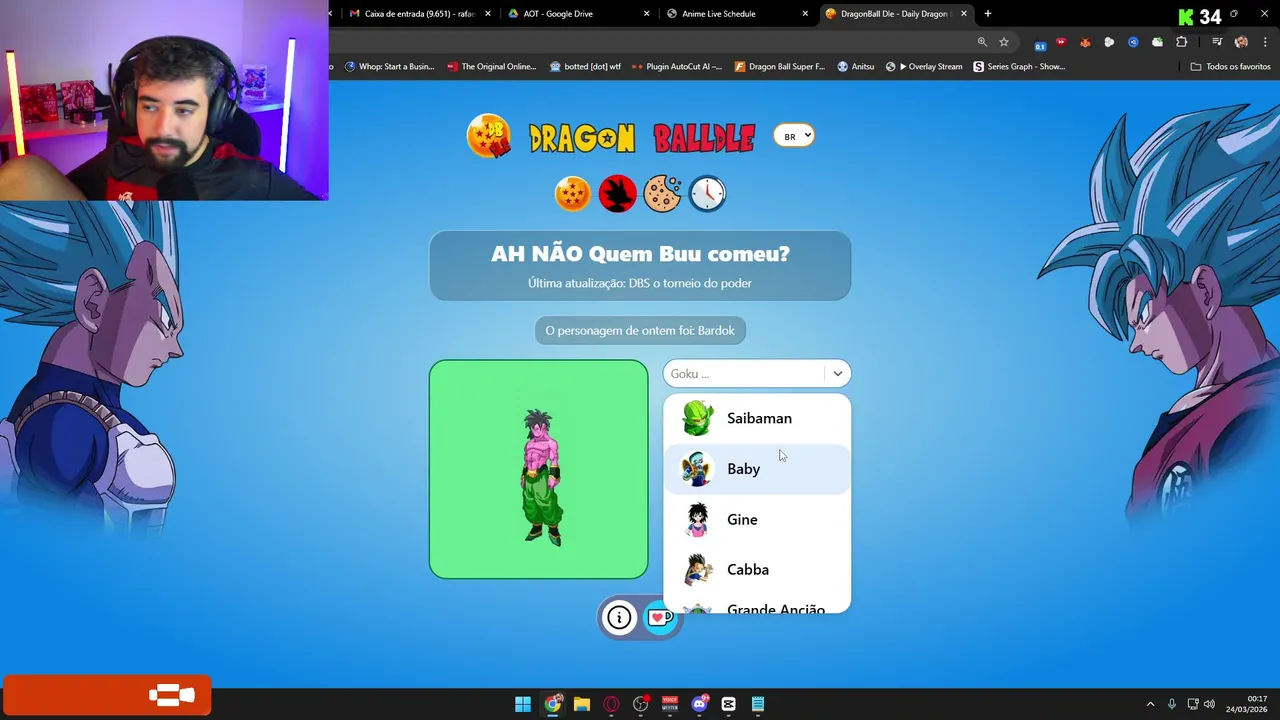Screen dimensions: 1280x720
Task: Open a new browser tab
Action: click(988, 14)
